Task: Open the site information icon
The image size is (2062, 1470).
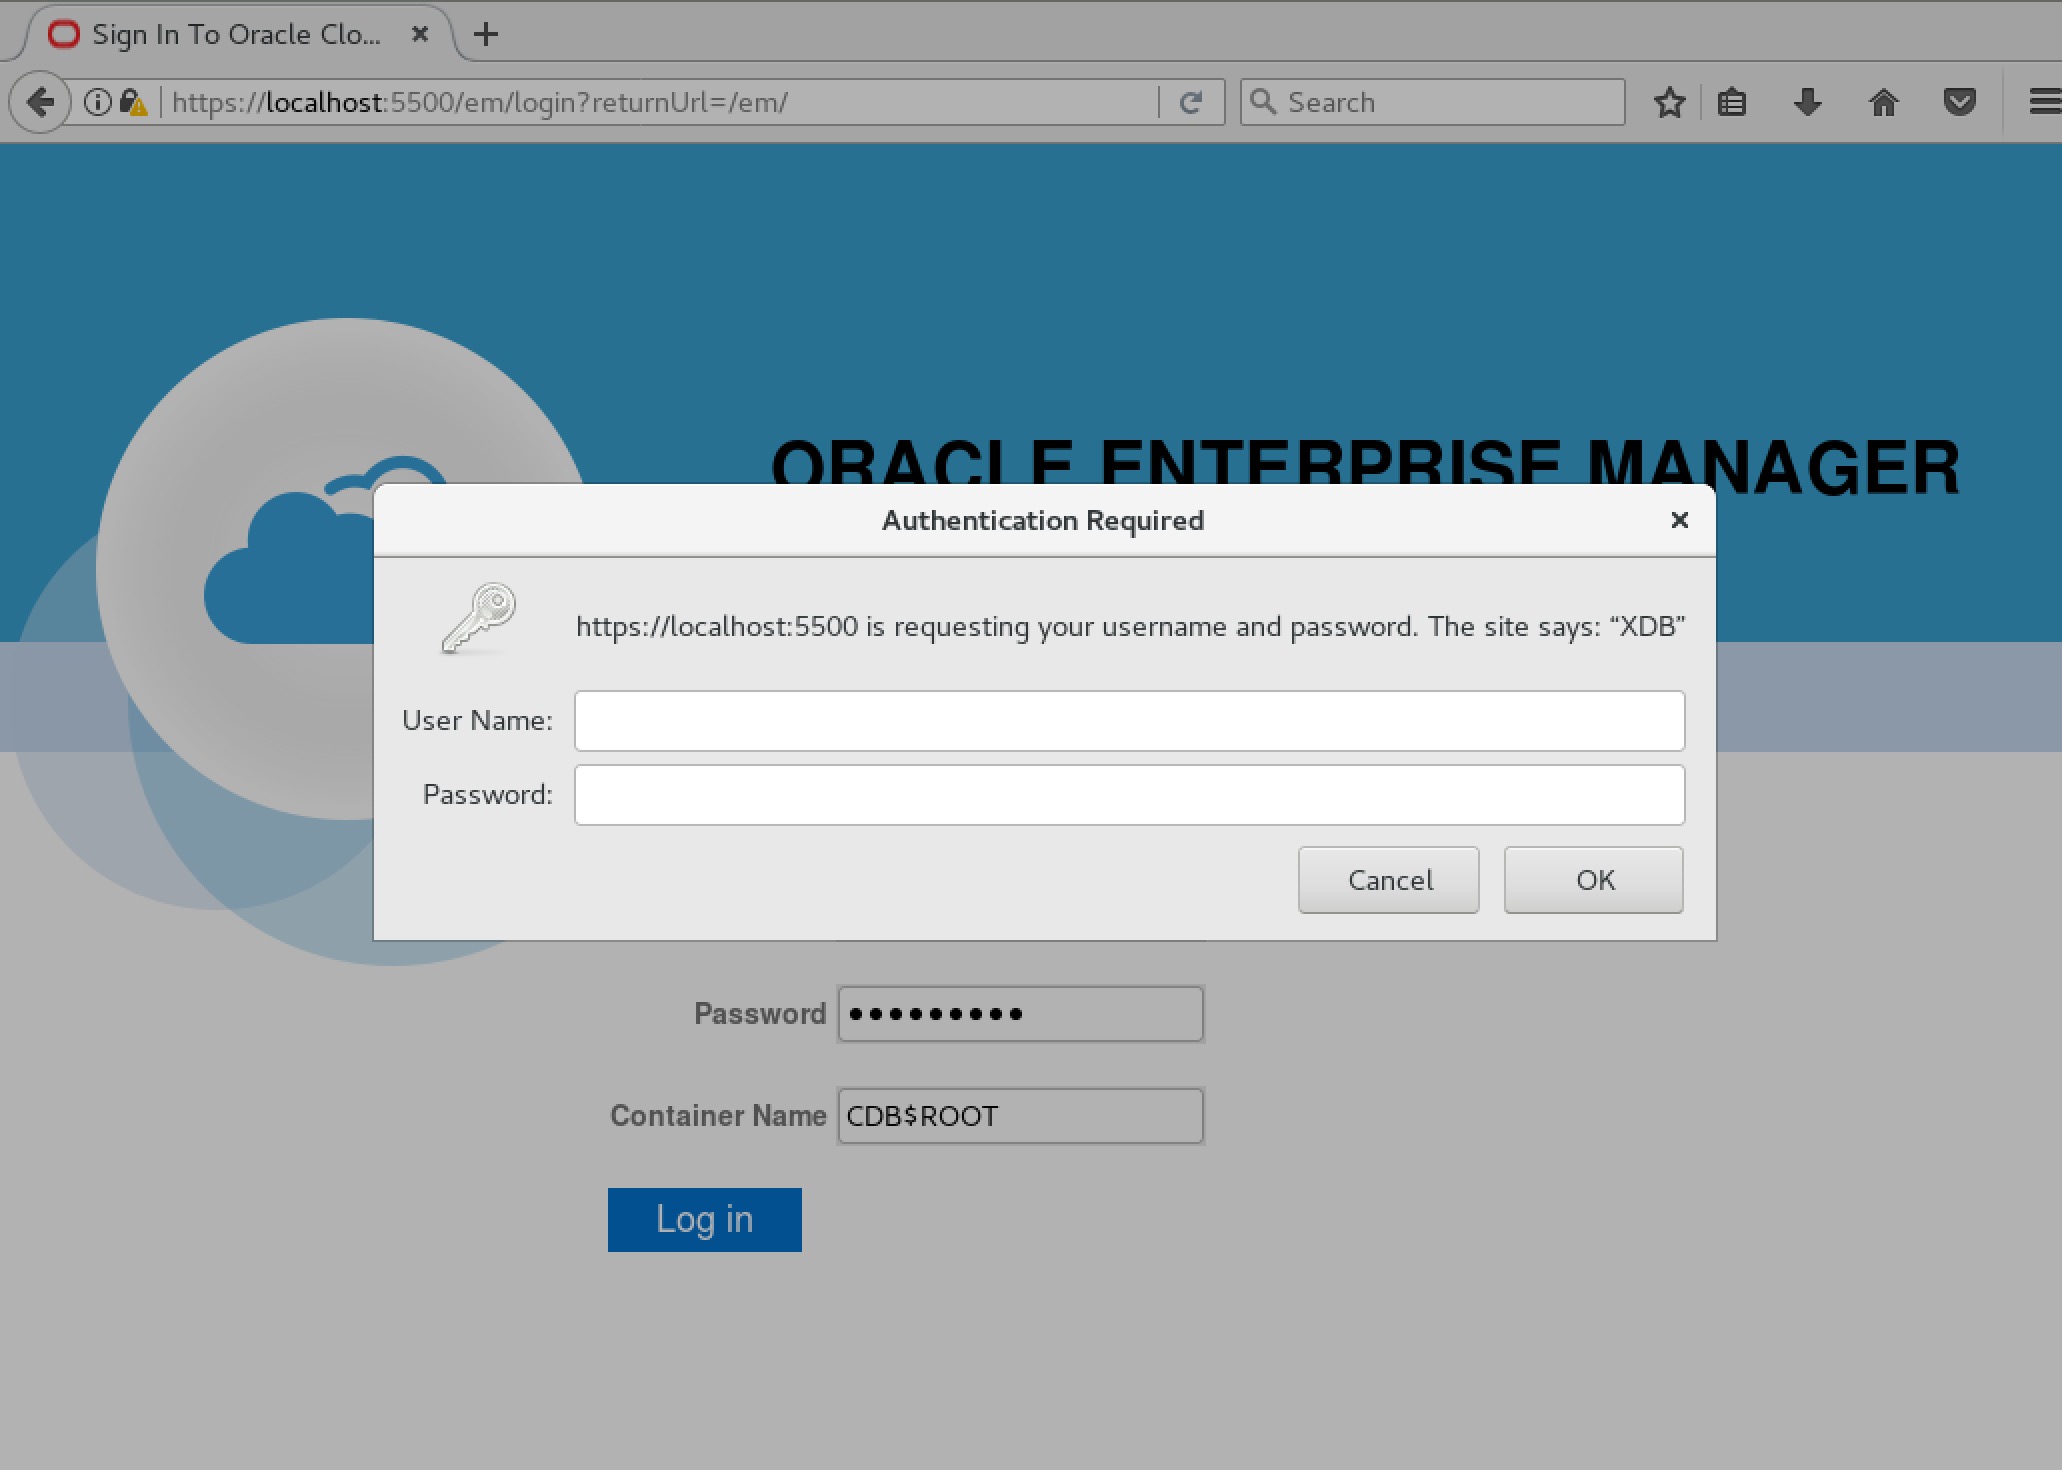Action: pos(97,102)
